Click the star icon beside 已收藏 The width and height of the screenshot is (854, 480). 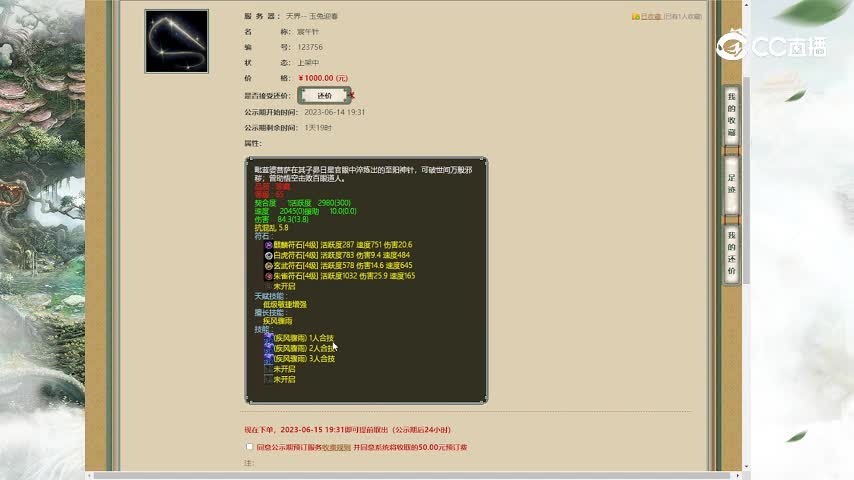[x=636, y=17]
